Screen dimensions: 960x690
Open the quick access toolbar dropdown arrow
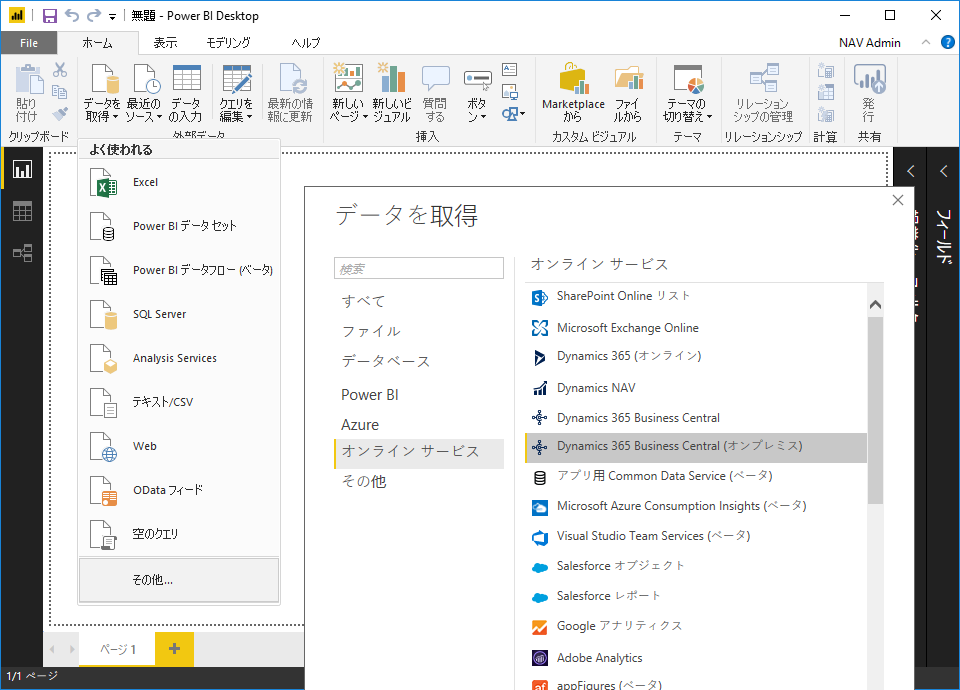tap(112, 17)
